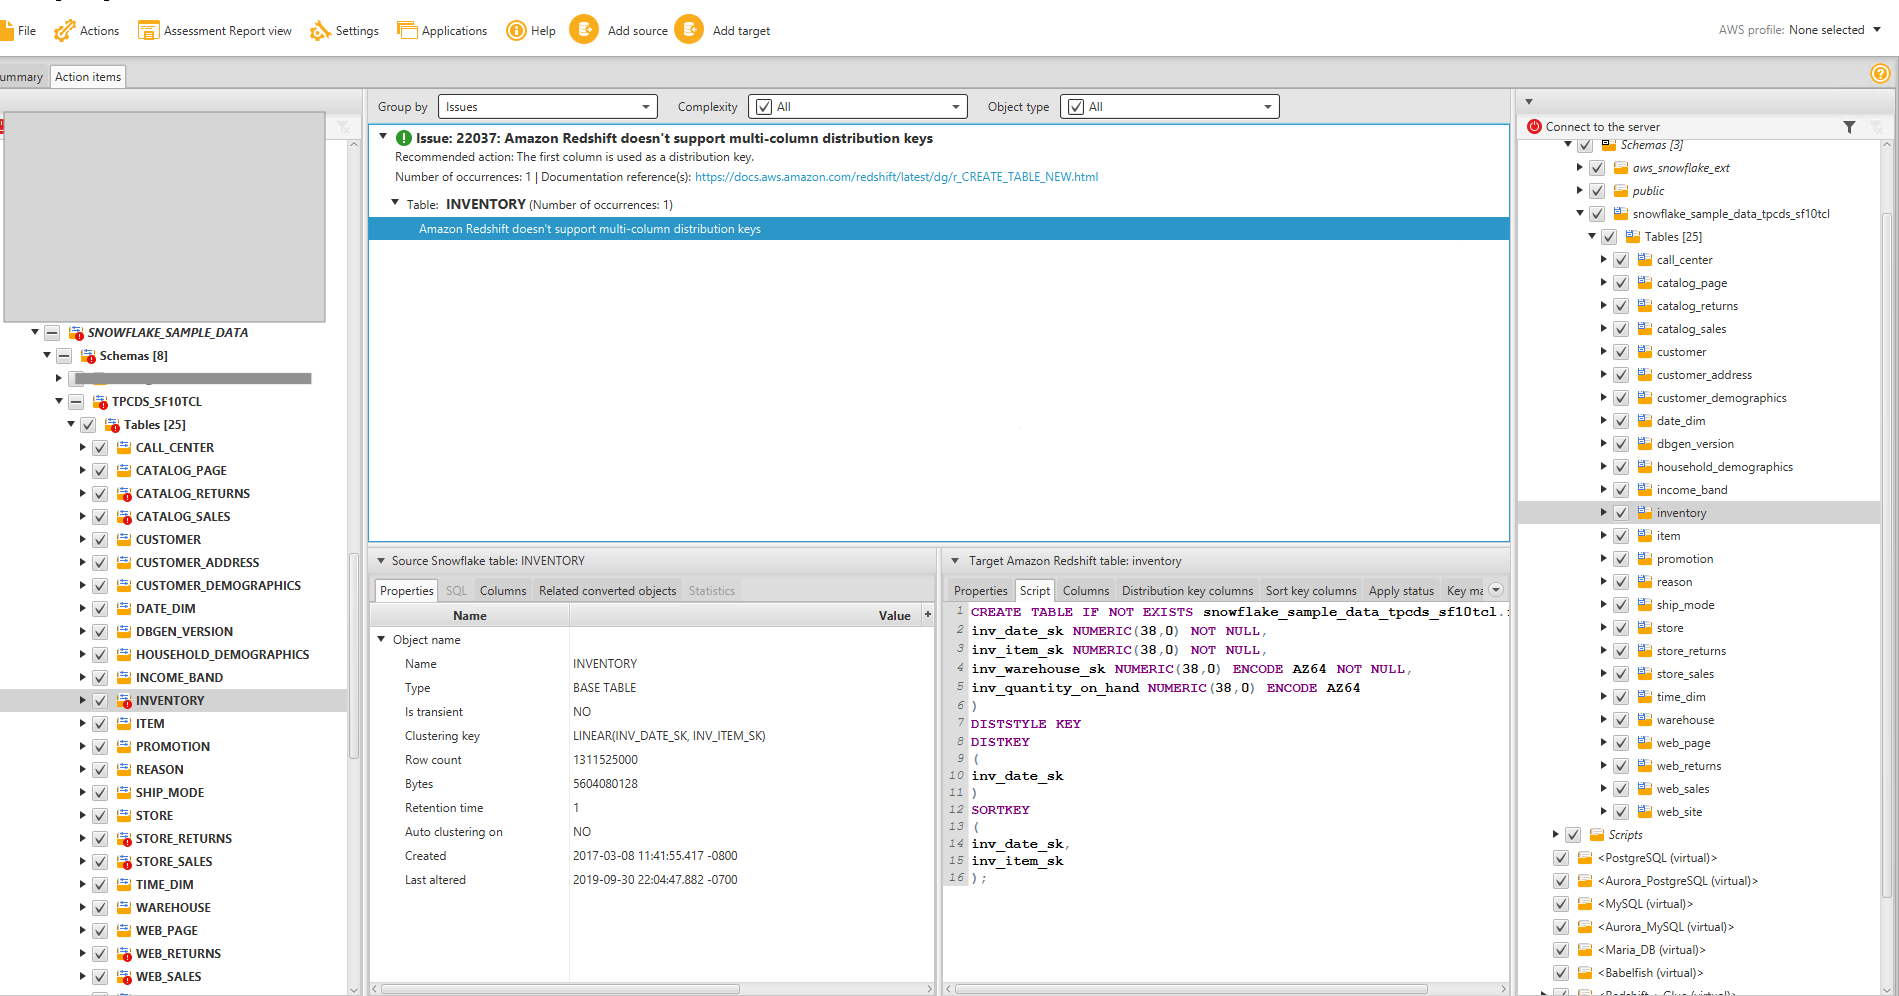Screen dimensions: 1899x996
Task: Open the Help icon in toolbar
Action: coord(516,31)
